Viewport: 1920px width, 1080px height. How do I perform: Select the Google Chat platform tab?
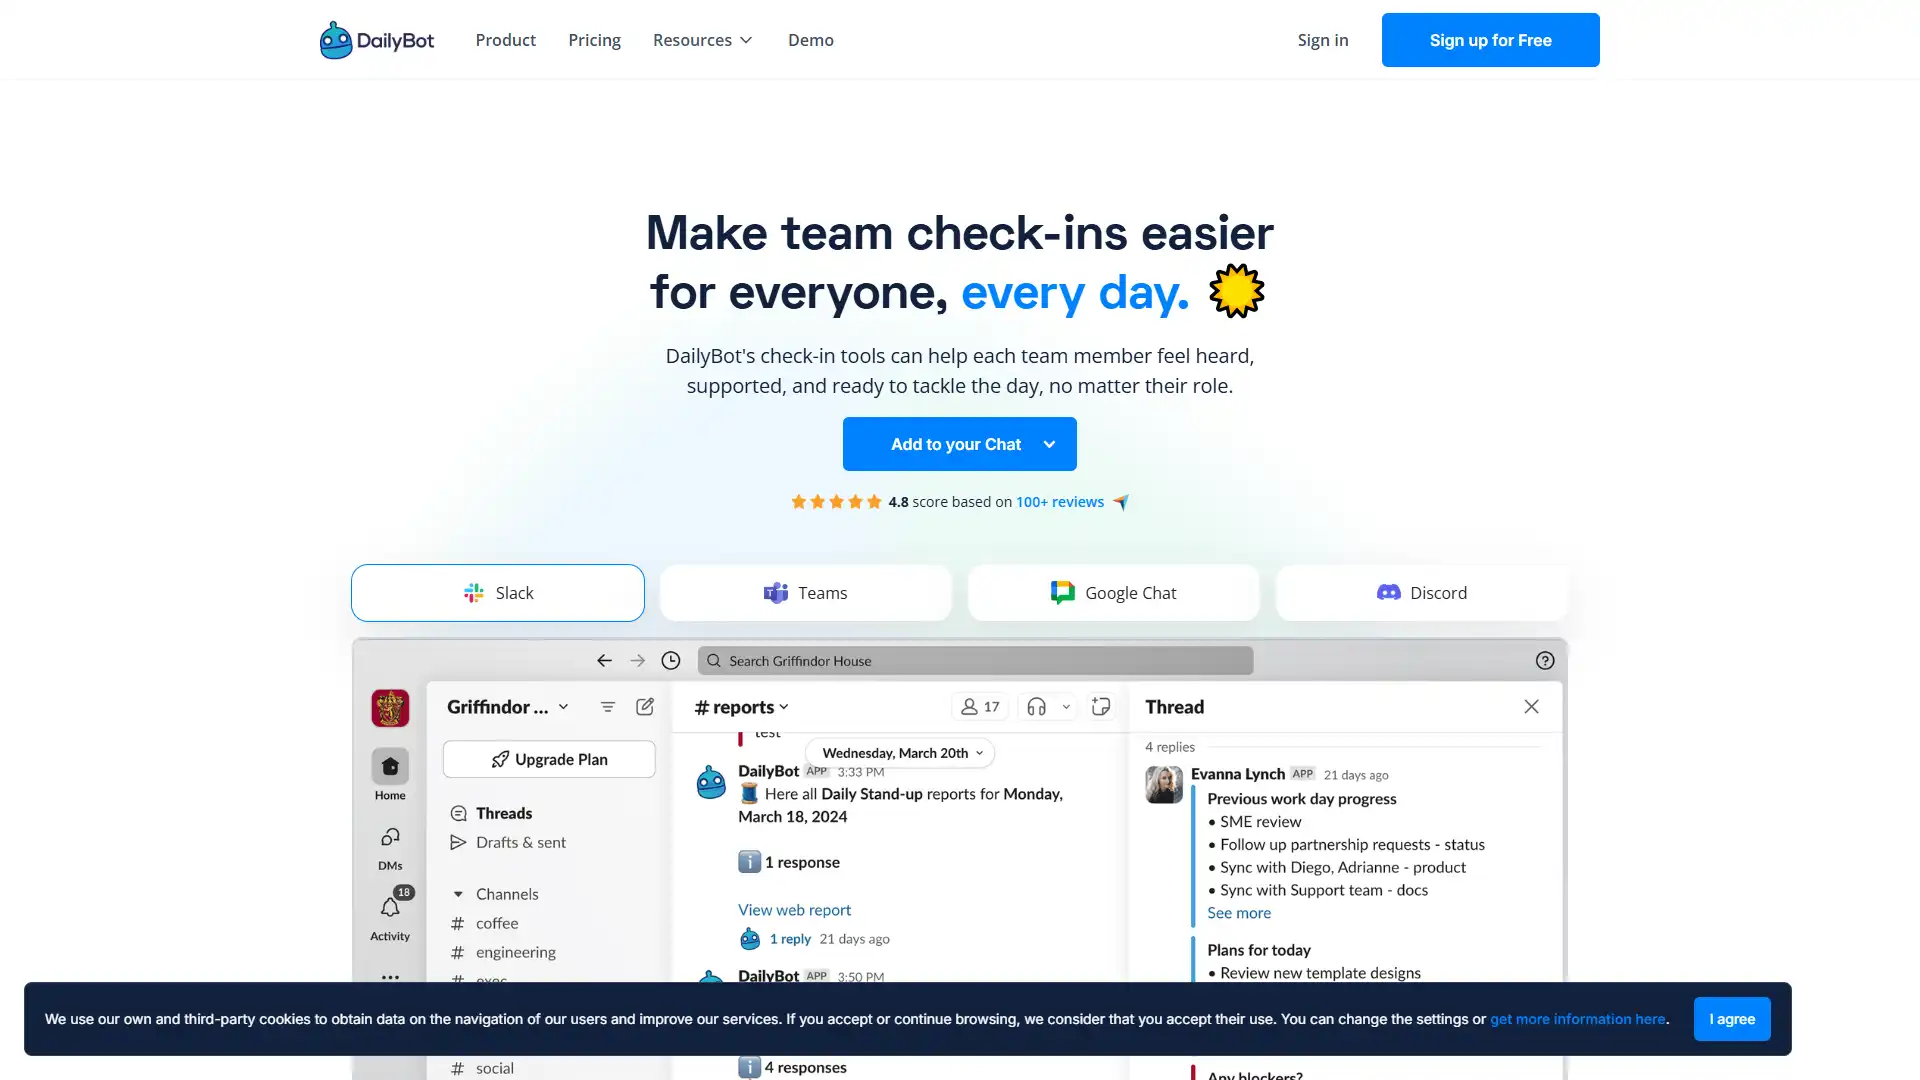(1113, 591)
